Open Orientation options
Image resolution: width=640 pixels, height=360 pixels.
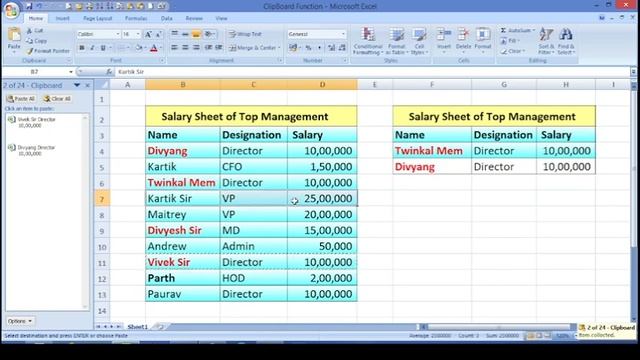click(210, 34)
